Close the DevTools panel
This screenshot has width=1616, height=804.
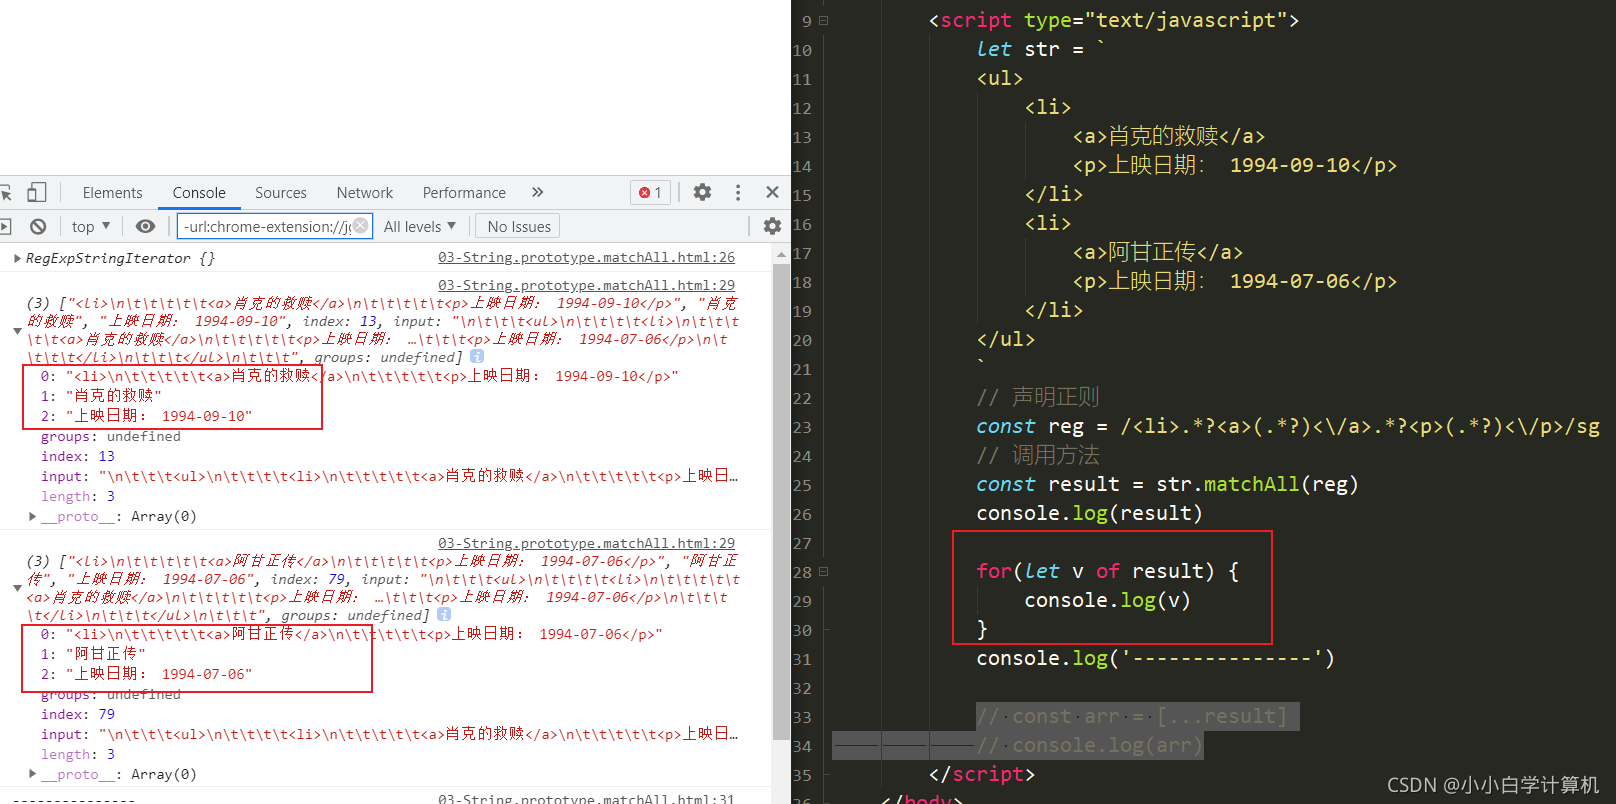point(772,192)
